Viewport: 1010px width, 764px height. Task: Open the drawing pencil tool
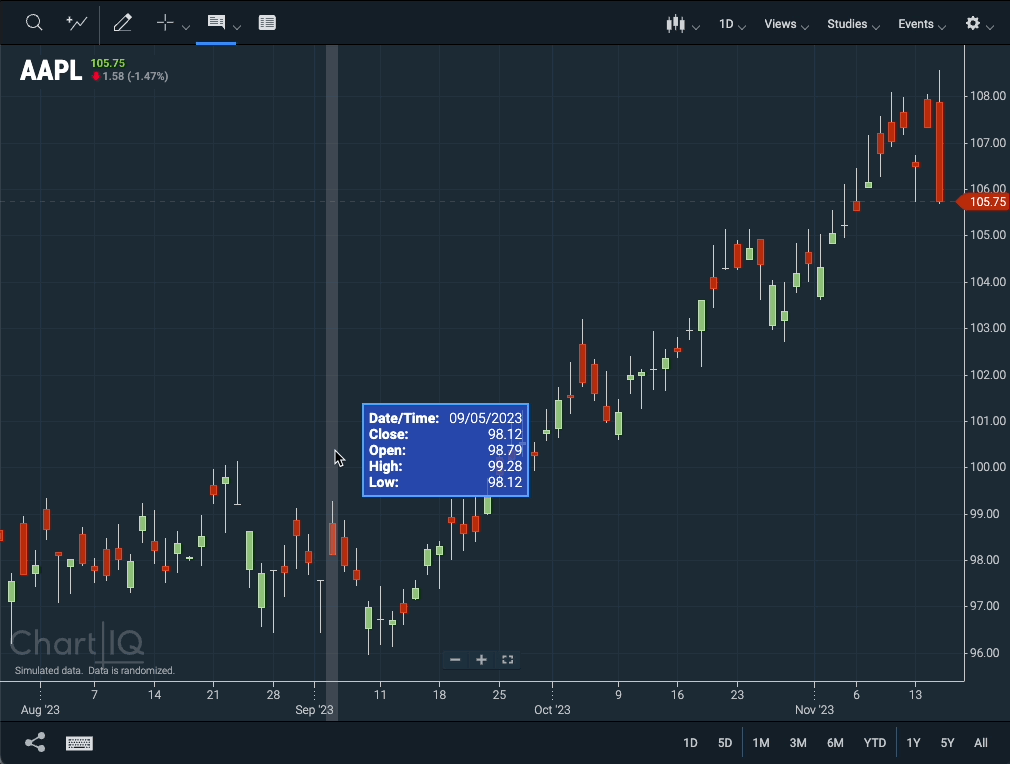tap(122, 23)
